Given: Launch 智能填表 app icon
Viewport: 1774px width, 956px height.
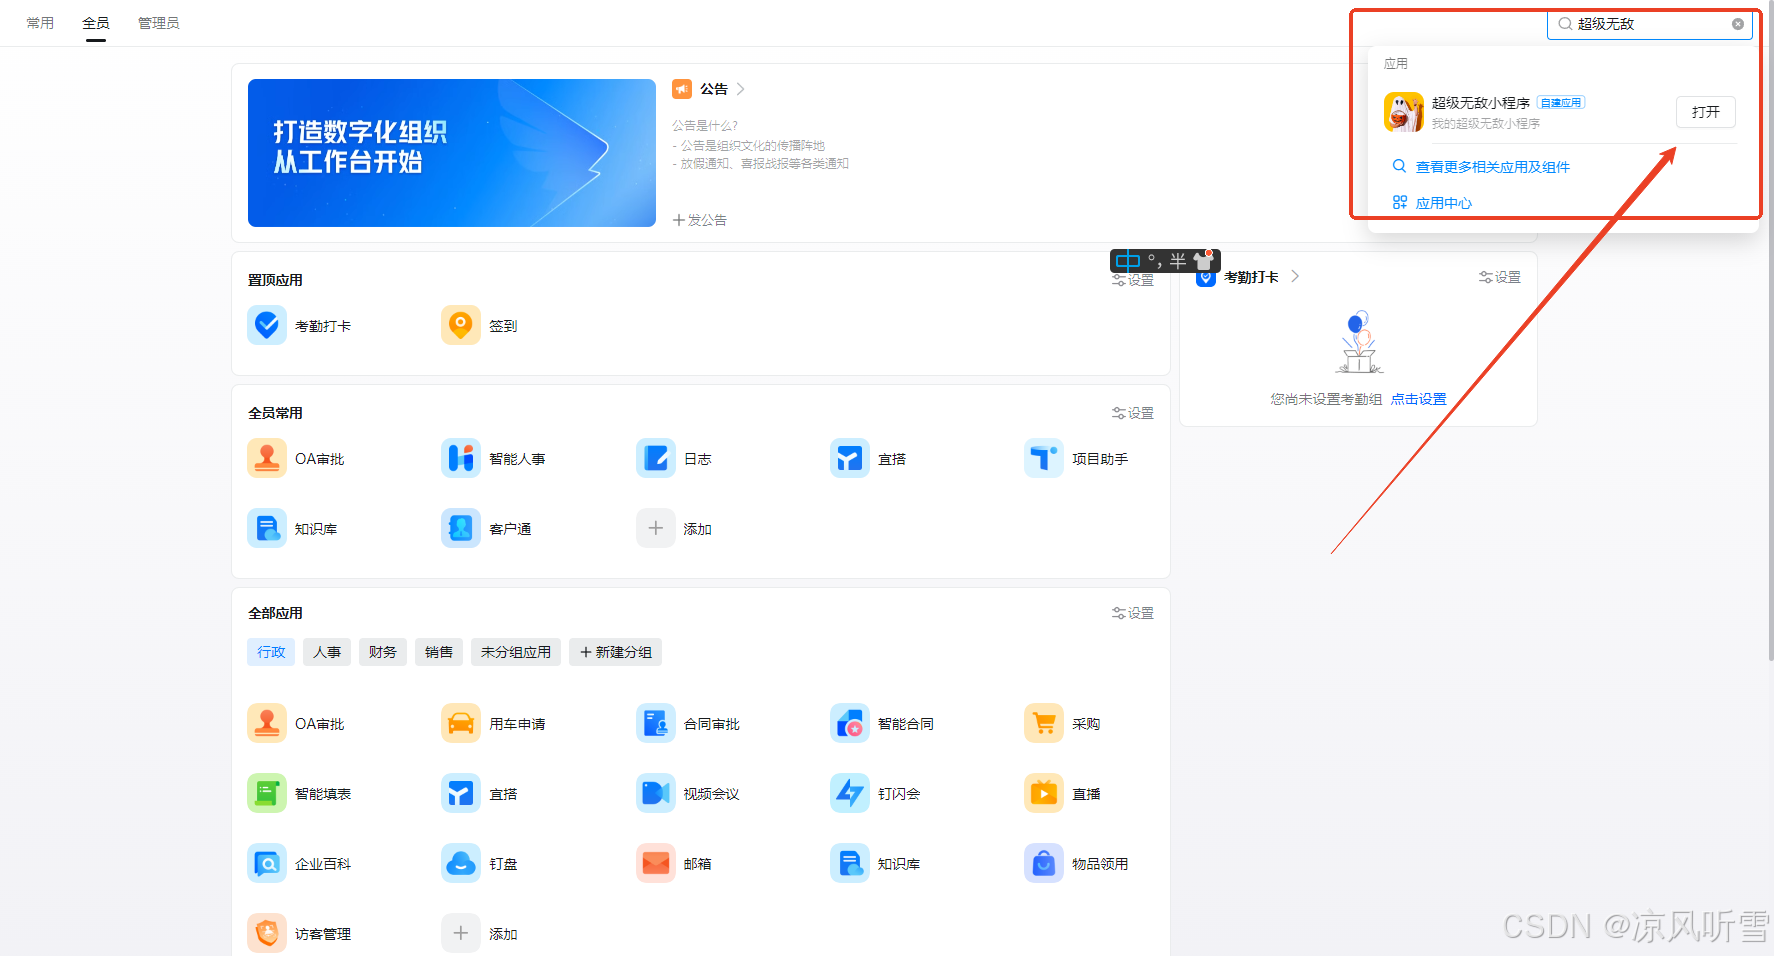Looking at the screenshot, I should coord(267,793).
